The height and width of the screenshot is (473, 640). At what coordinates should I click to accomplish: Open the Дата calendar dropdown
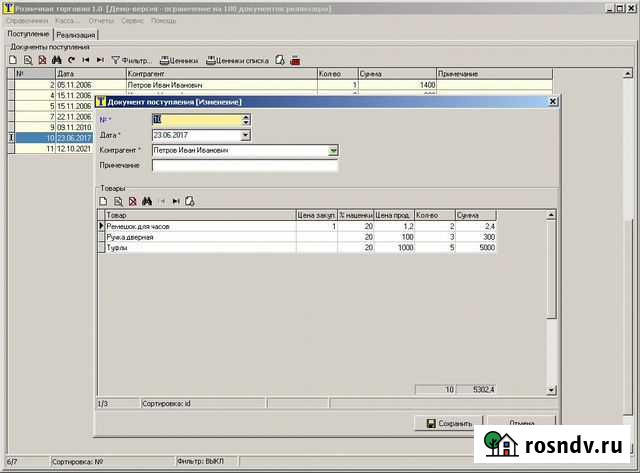pyautogui.click(x=245, y=135)
